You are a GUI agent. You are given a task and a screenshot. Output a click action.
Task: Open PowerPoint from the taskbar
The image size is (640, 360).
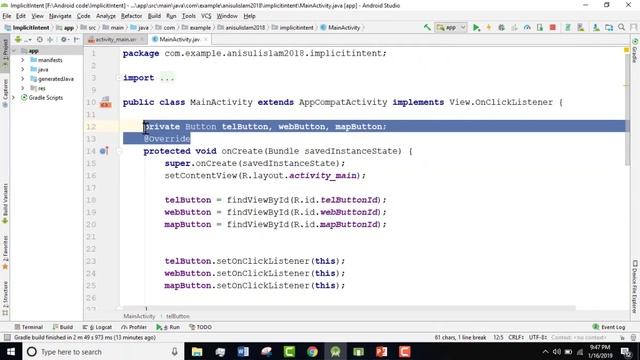pyautogui.click(x=381, y=351)
